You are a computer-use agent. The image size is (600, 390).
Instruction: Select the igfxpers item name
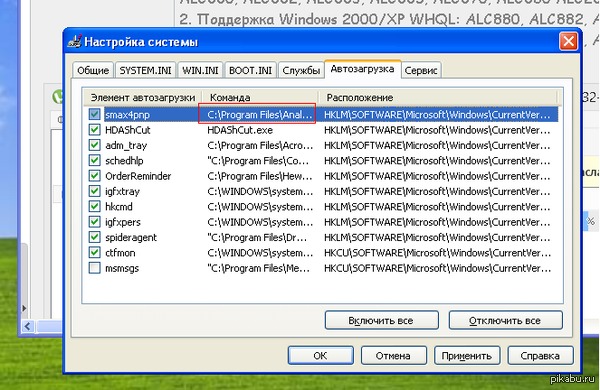point(123,222)
